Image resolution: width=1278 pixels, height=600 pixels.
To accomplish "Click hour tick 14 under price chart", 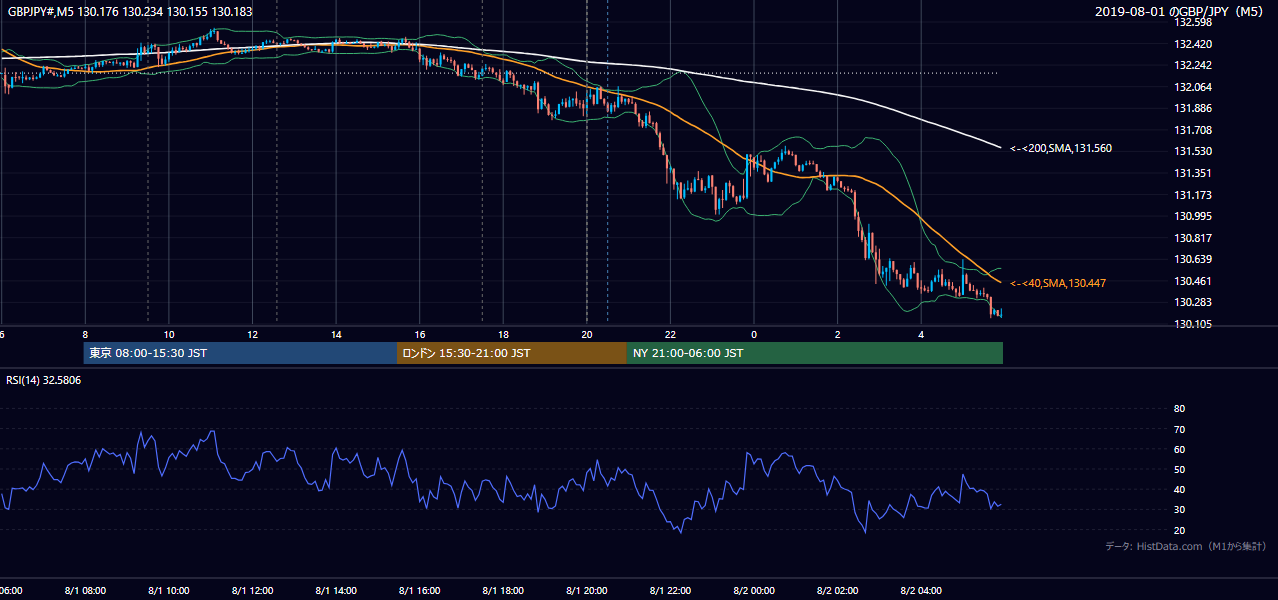I will coord(336,335).
